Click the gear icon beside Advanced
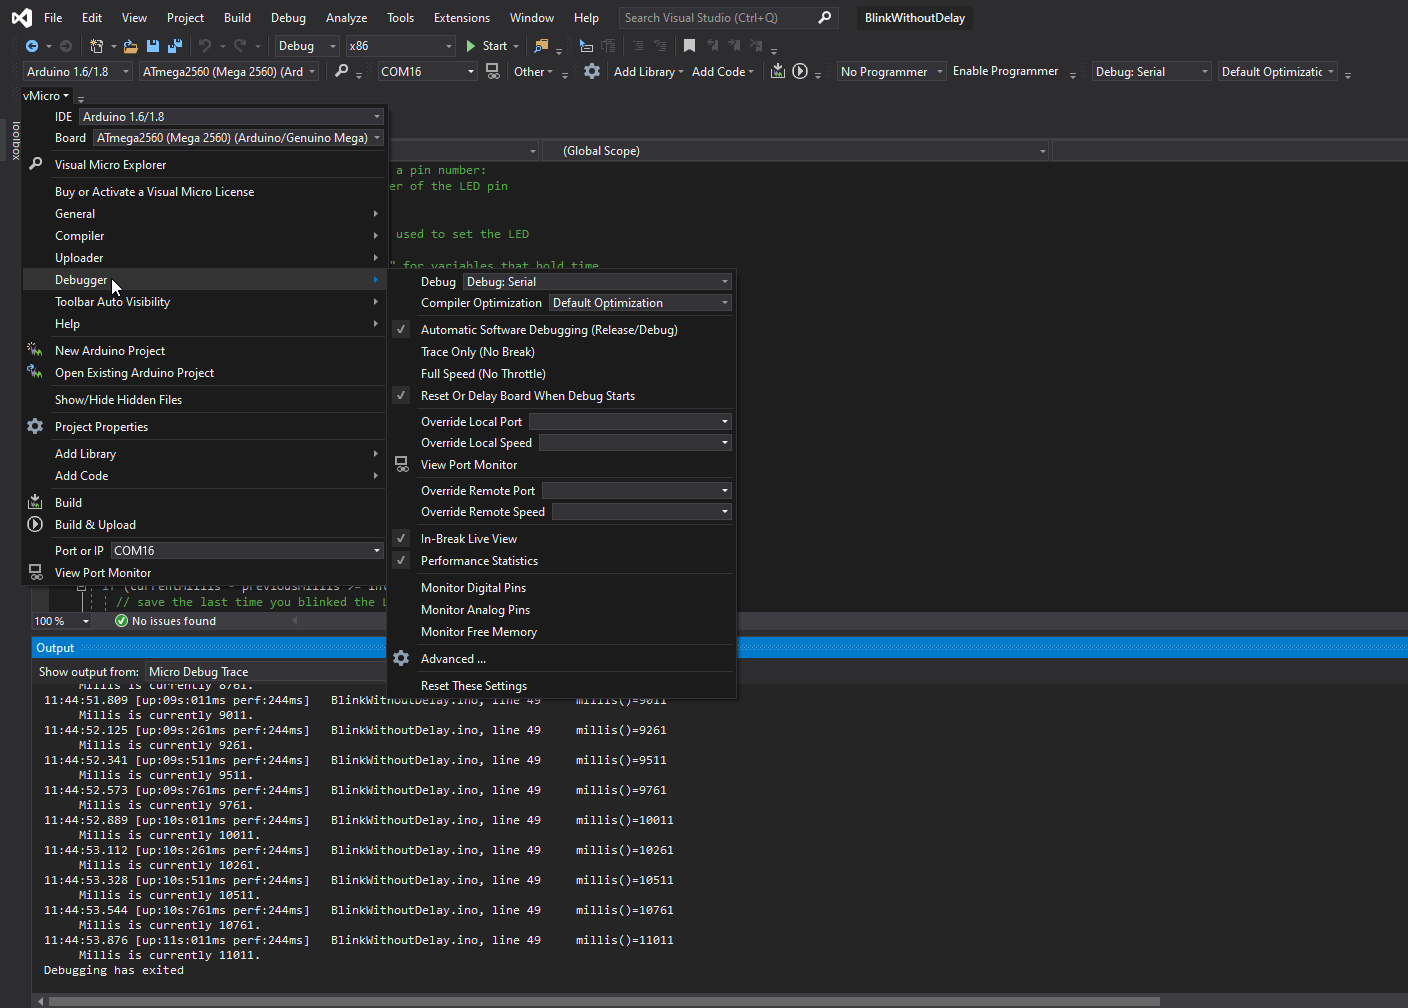This screenshot has height=1008, width=1408. 401,658
